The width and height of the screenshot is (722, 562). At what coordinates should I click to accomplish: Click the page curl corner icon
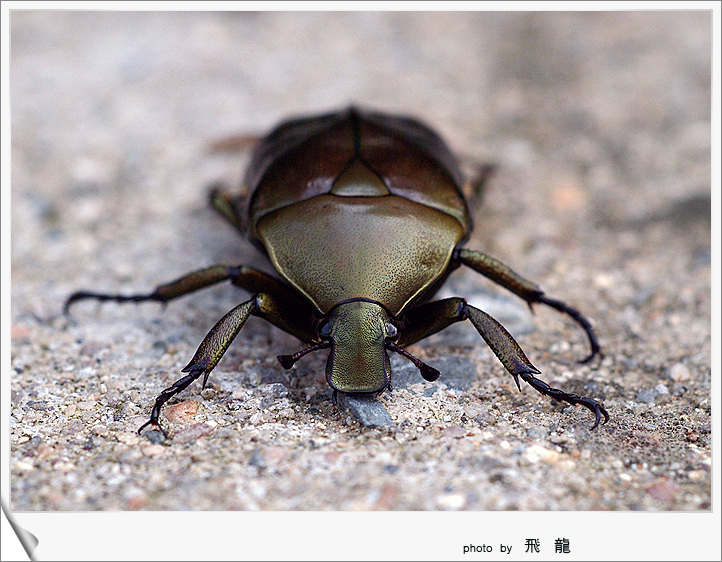[x=18, y=535]
